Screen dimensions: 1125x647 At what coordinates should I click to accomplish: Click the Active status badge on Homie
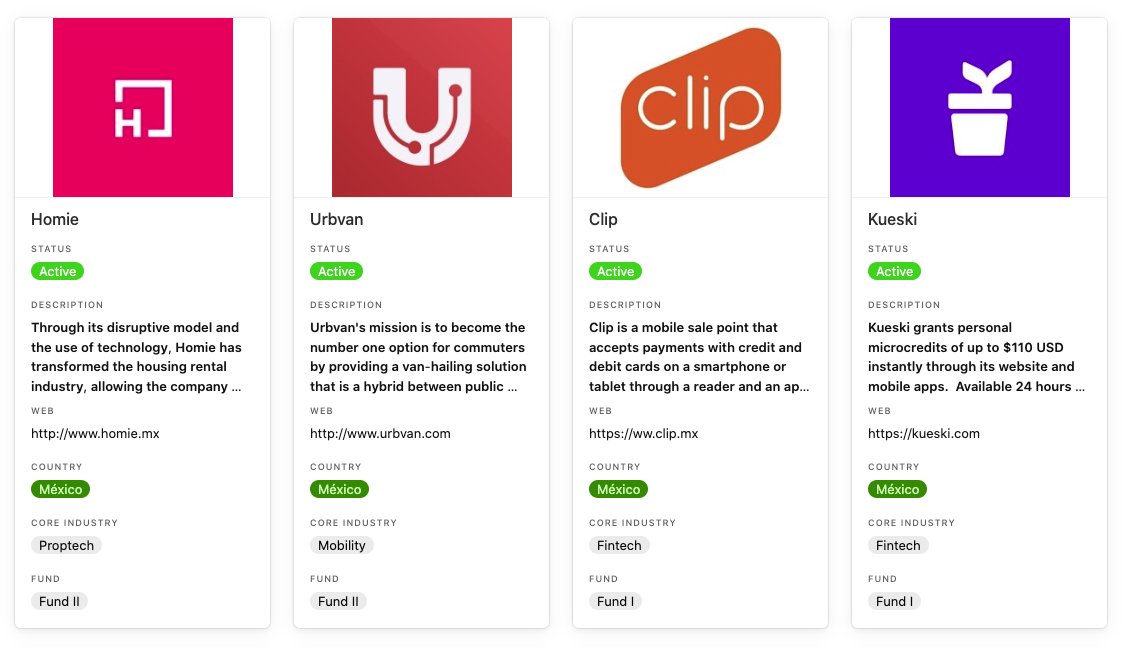click(x=57, y=271)
